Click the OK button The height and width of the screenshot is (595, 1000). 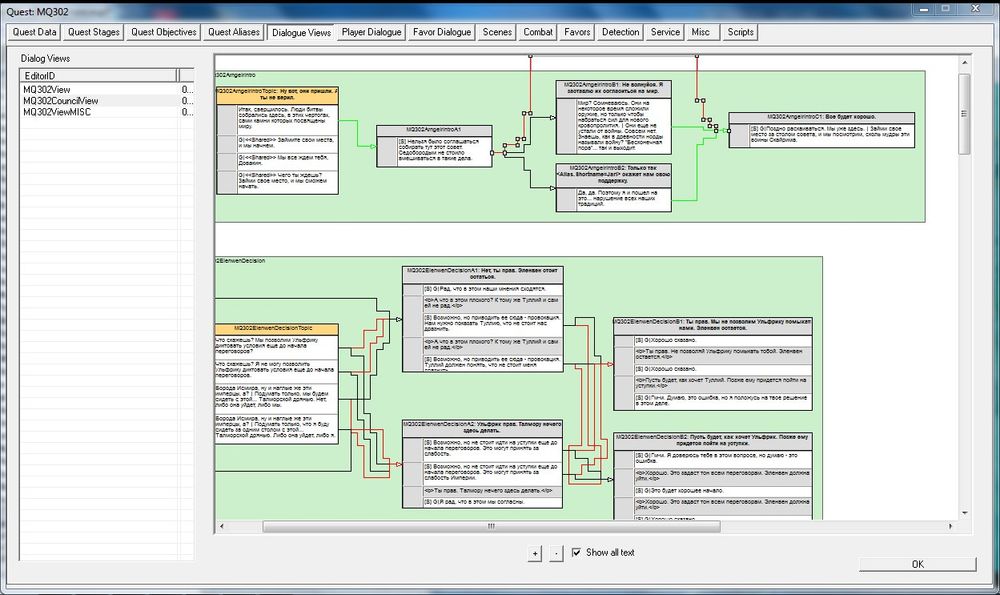coord(917,564)
